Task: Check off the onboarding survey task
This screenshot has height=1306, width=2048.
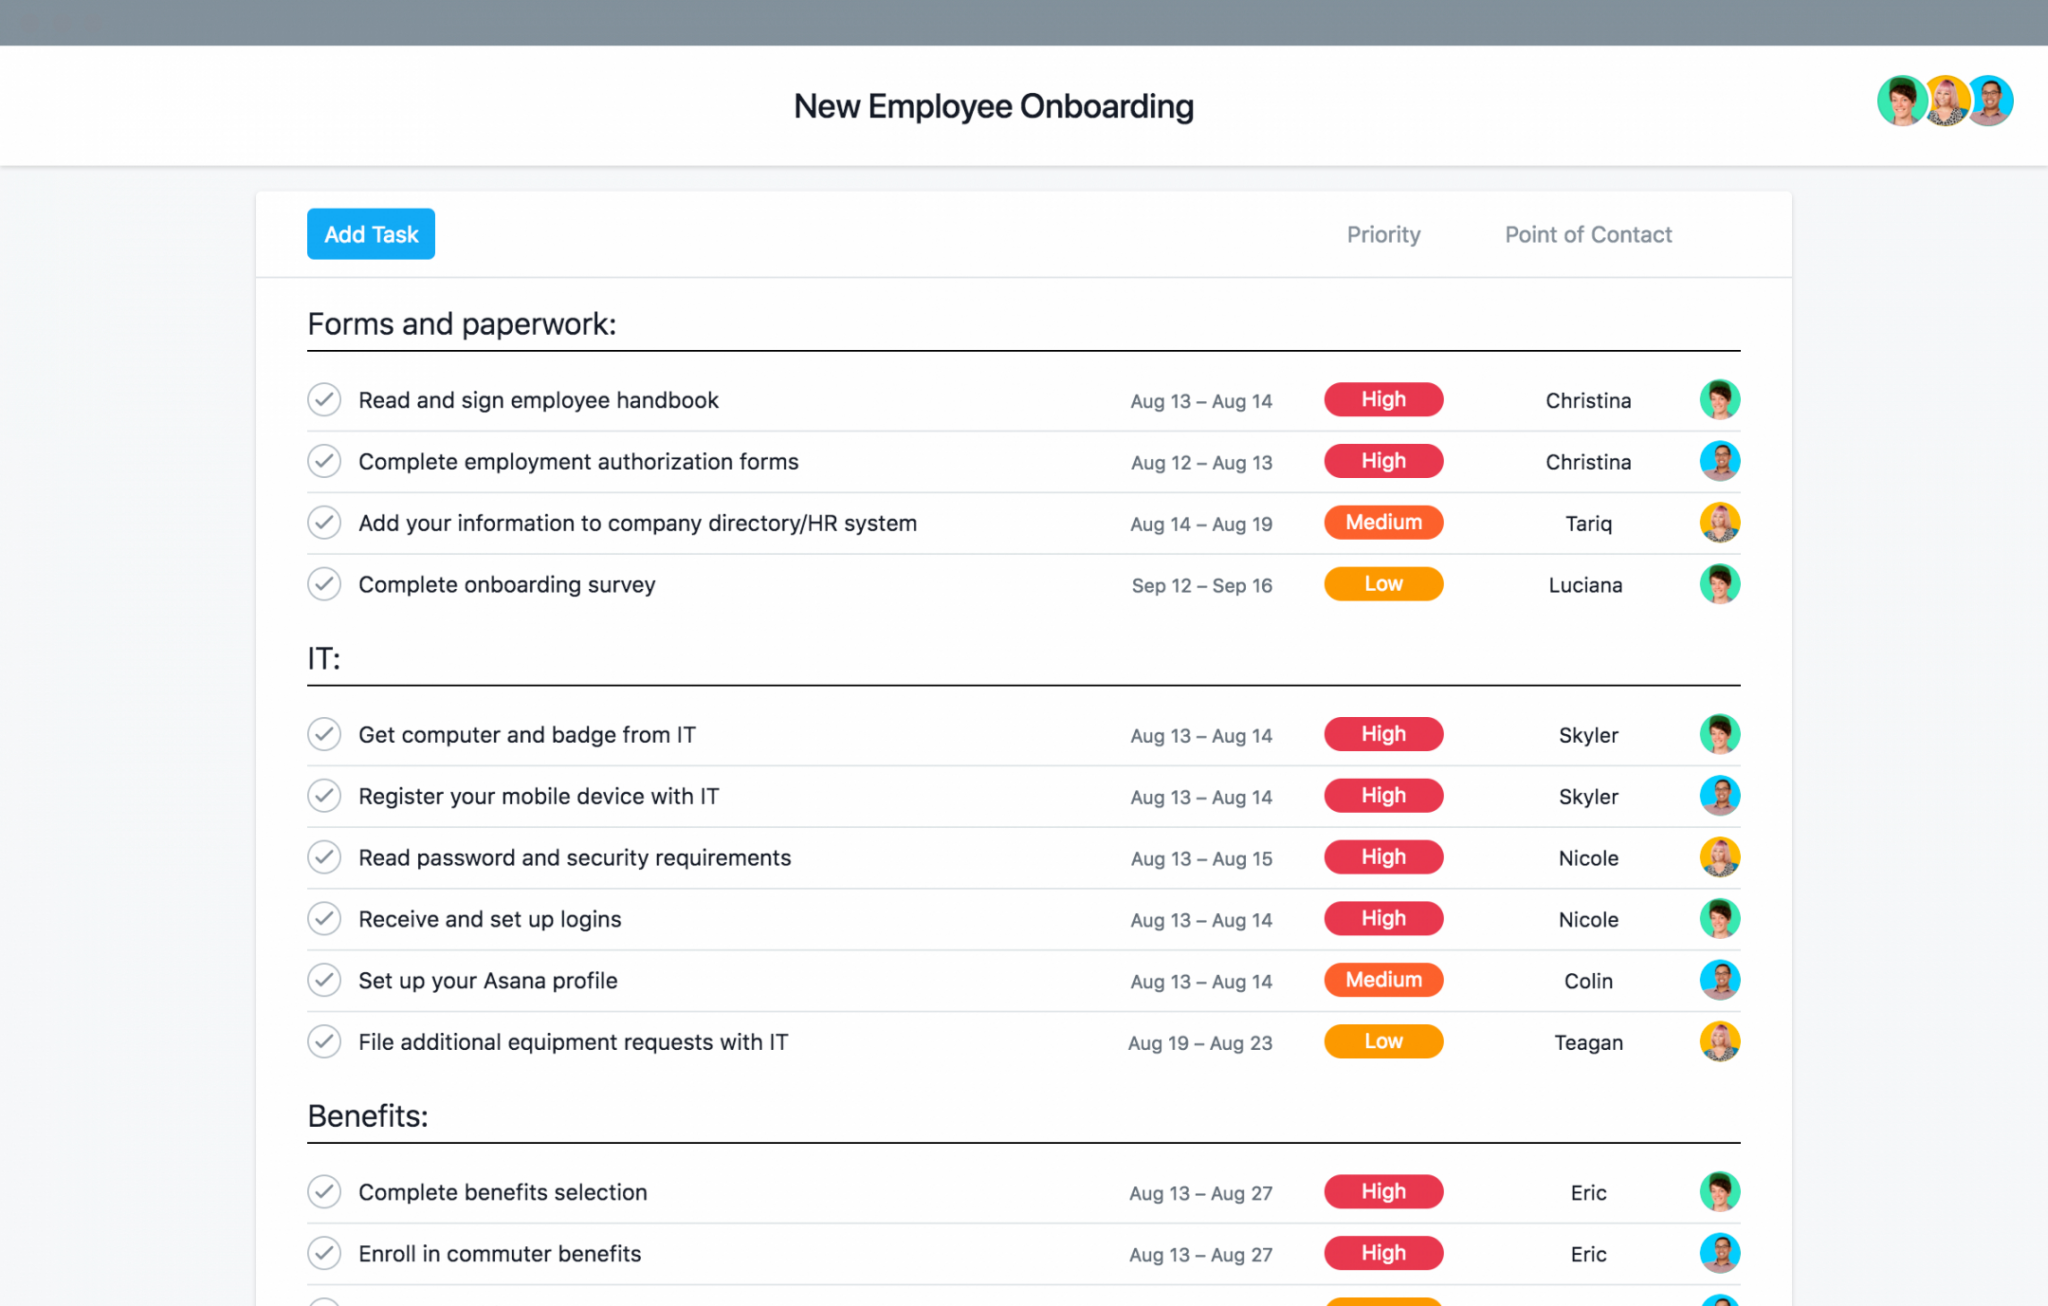Action: [324, 584]
